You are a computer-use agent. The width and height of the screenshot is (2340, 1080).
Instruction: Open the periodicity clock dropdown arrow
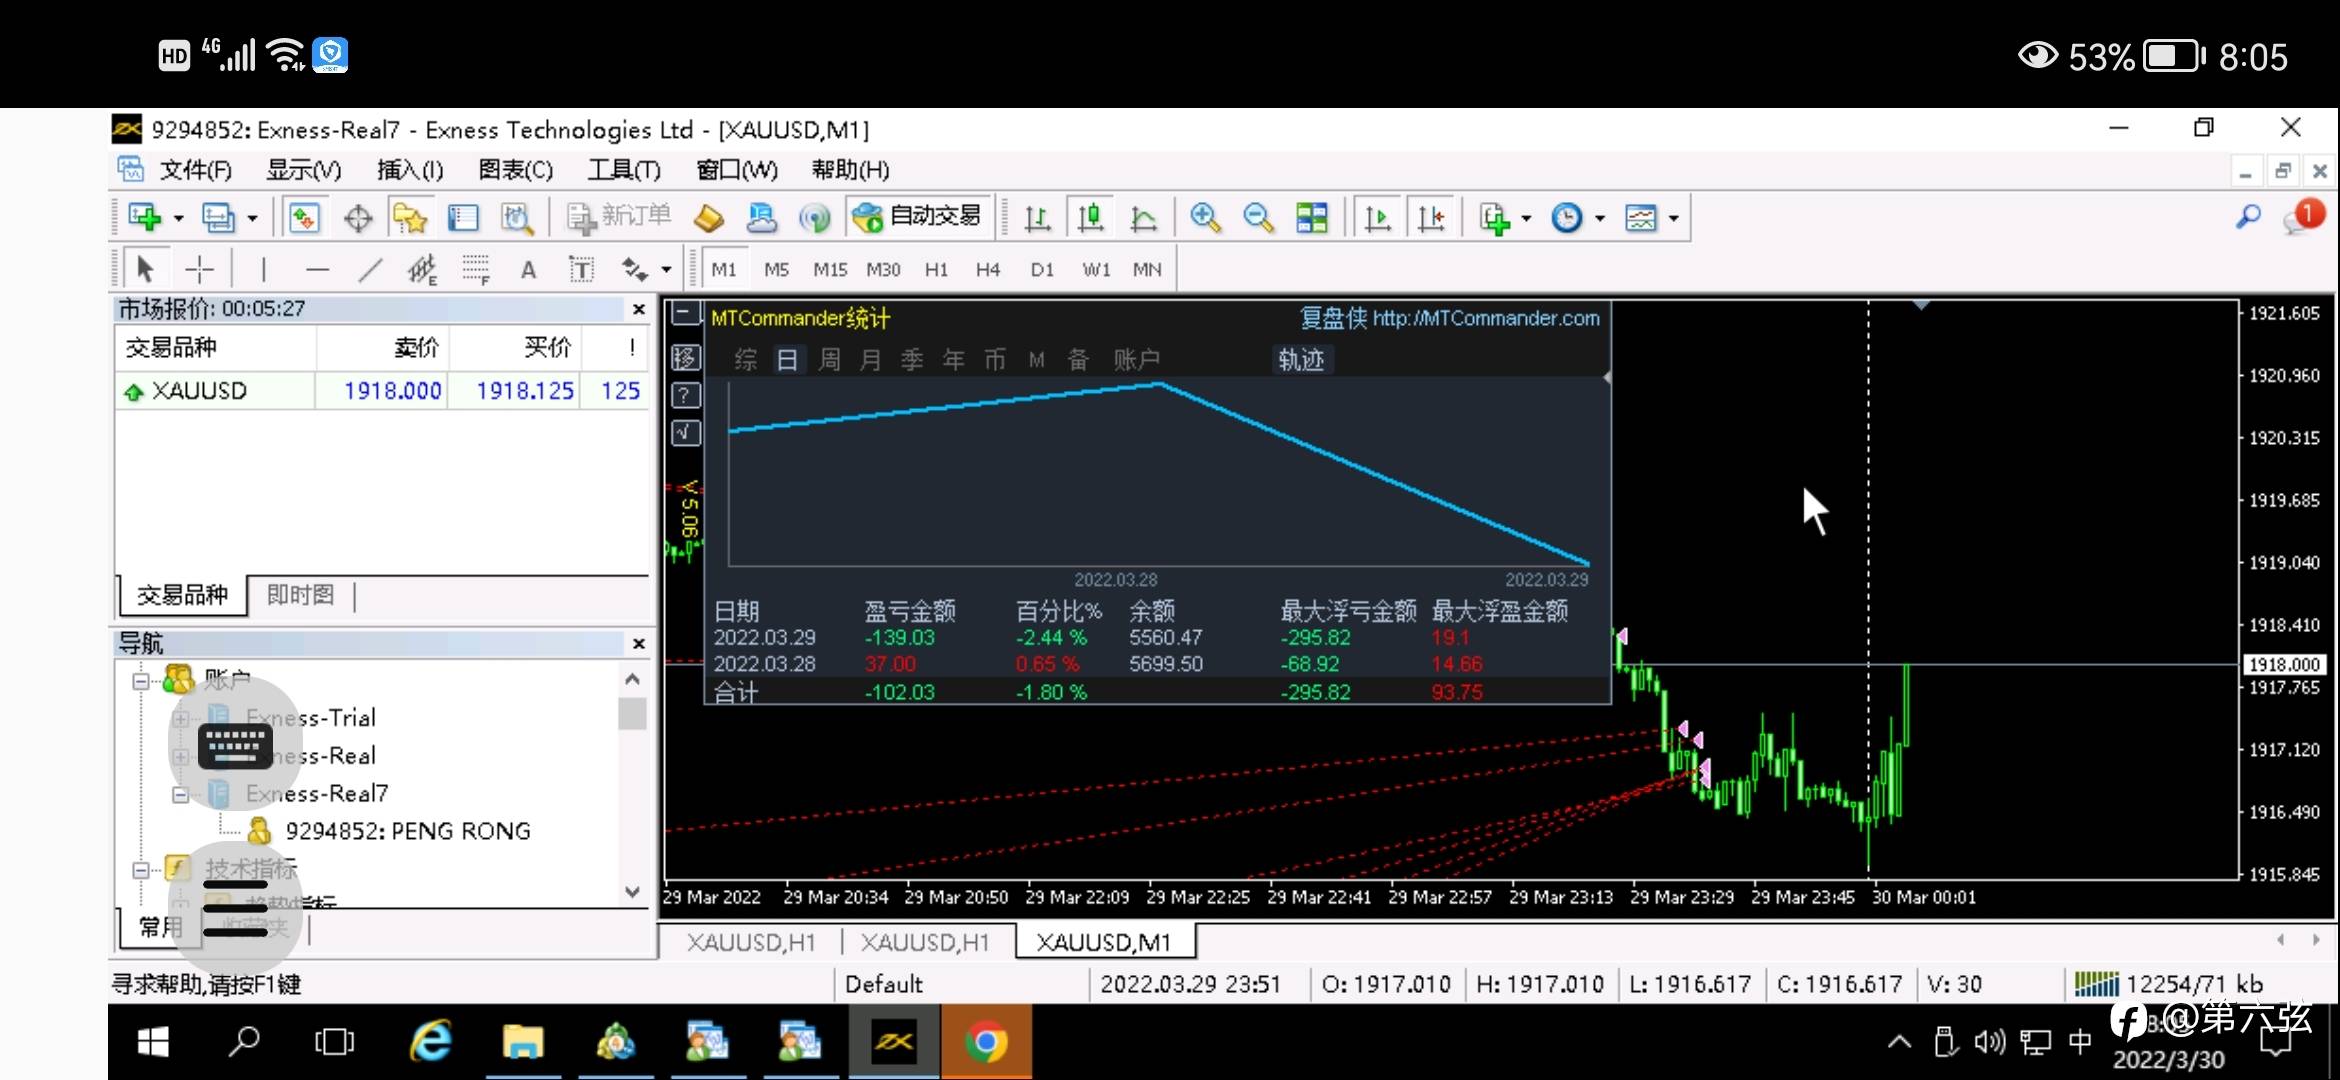(x=1600, y=218)
